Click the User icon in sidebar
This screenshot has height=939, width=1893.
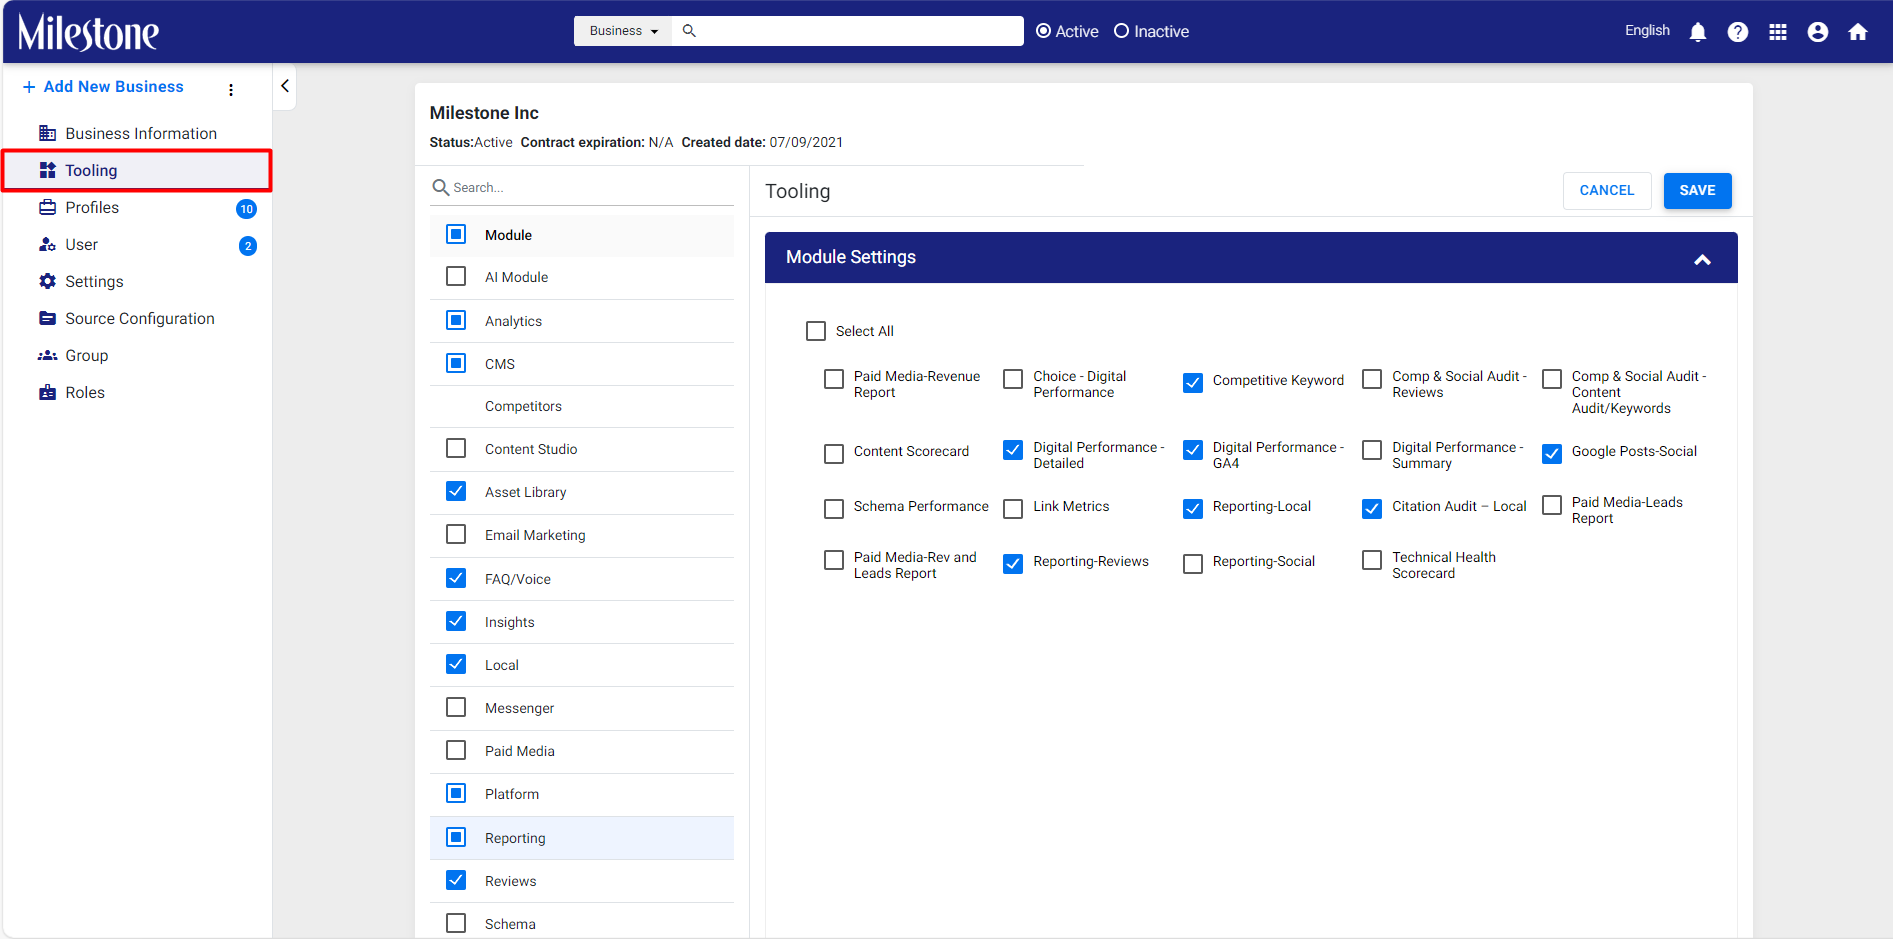(x=47, y=244)
